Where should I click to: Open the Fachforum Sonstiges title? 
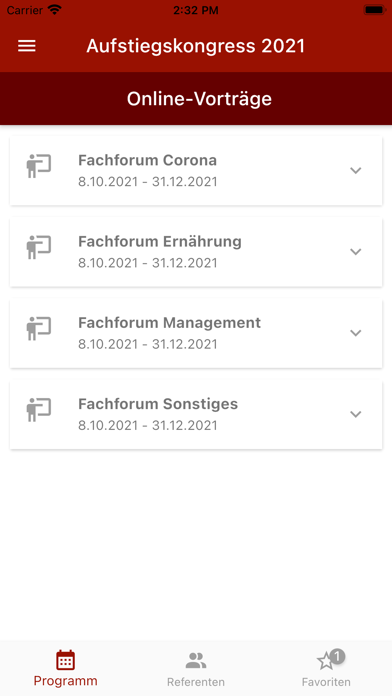click(x=158, y=404)
